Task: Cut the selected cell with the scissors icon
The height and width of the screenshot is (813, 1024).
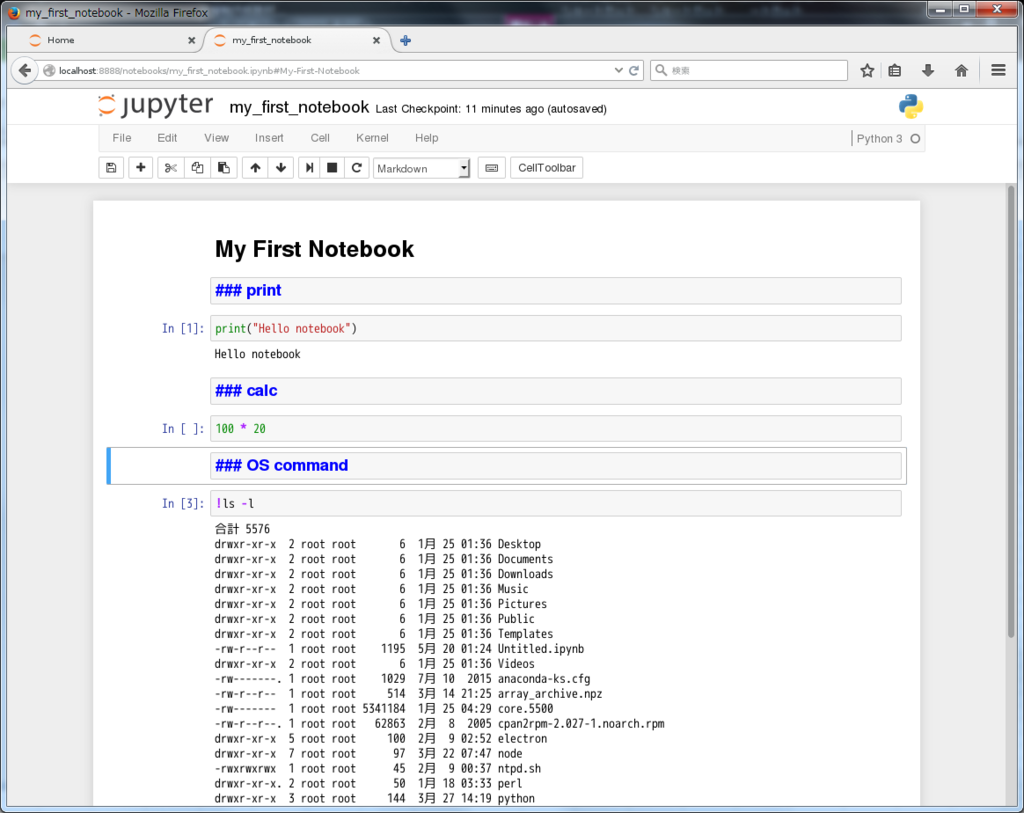Action: click(x=170, y=168)
